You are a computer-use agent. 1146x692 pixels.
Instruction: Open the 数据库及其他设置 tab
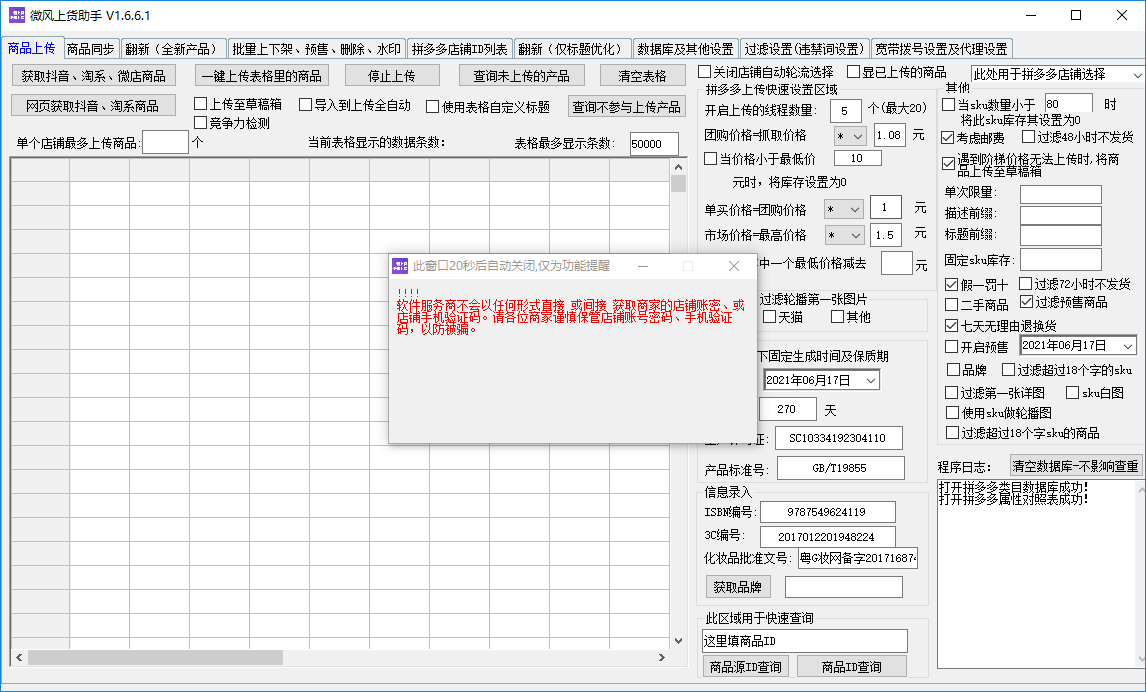(686, 49)
